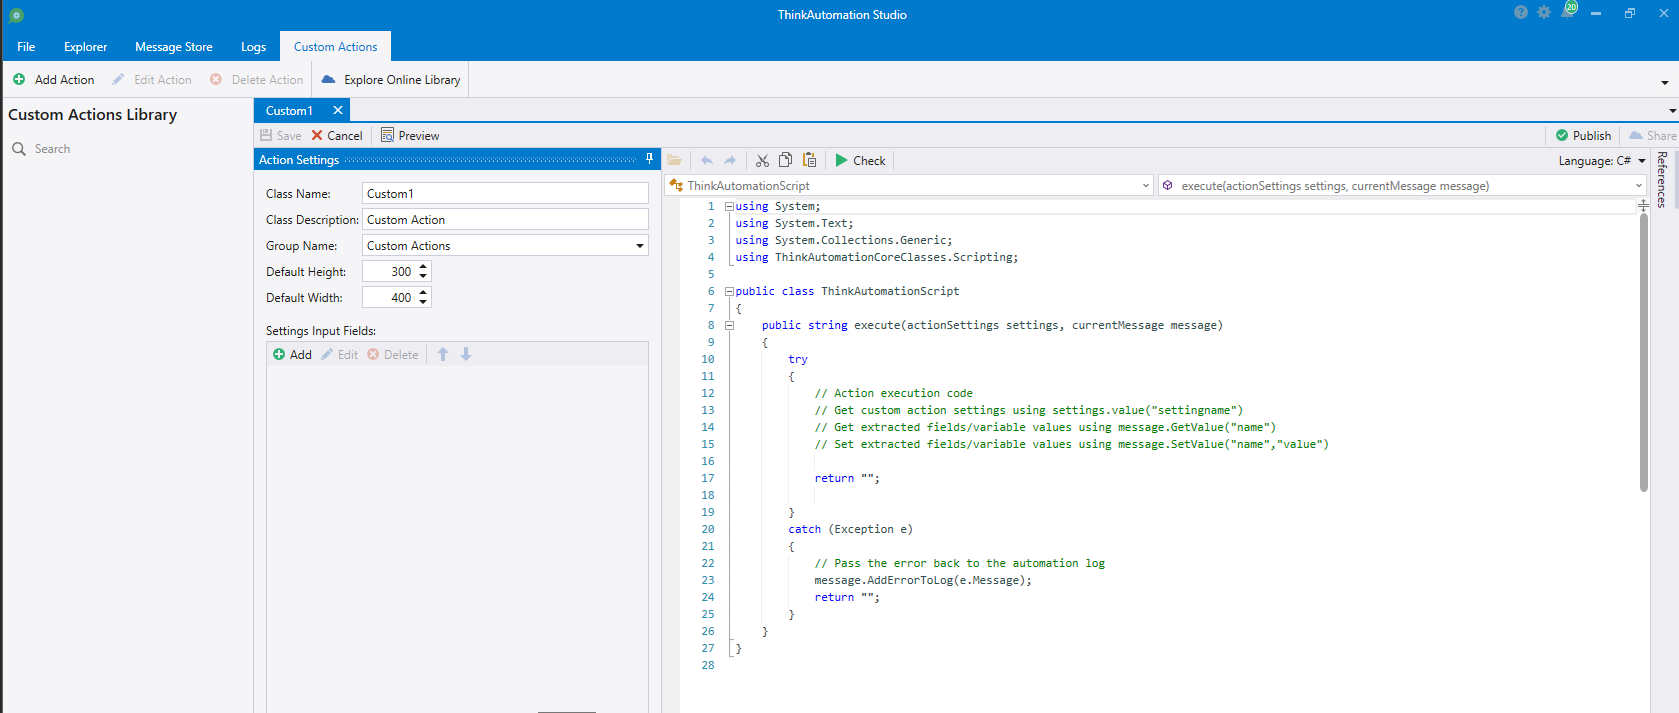1679x713 pixels.
Task: Open the help icon in title bar
Action: point(1521,13)
